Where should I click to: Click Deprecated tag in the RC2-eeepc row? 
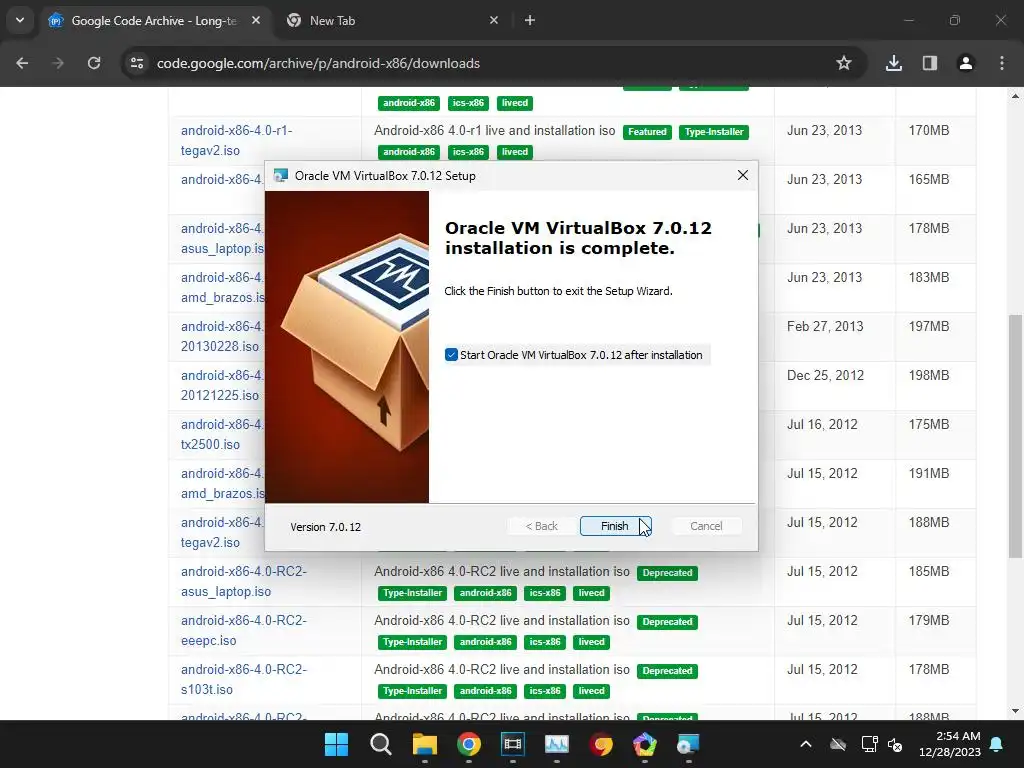coord(667,622)
